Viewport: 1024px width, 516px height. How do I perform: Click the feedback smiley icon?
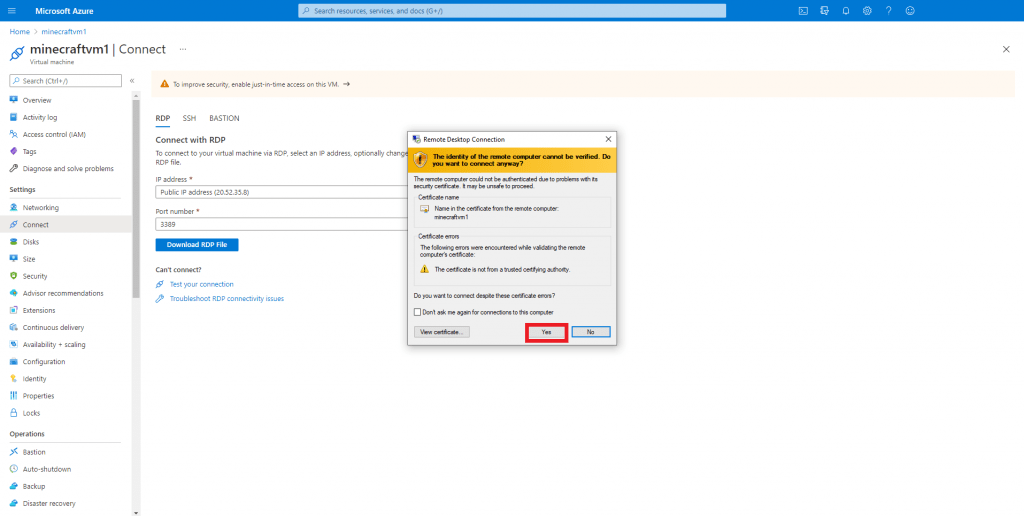pyautogui.click(x=910, y=10)
